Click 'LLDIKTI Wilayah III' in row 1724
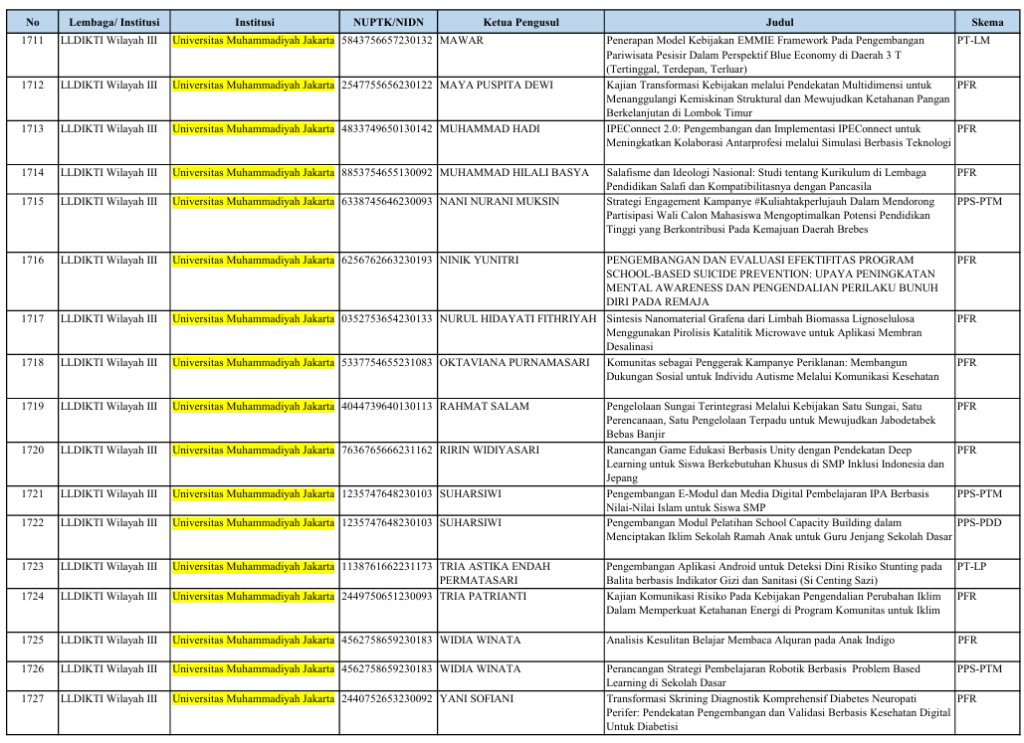The image size is (1024, 743). 109,596
